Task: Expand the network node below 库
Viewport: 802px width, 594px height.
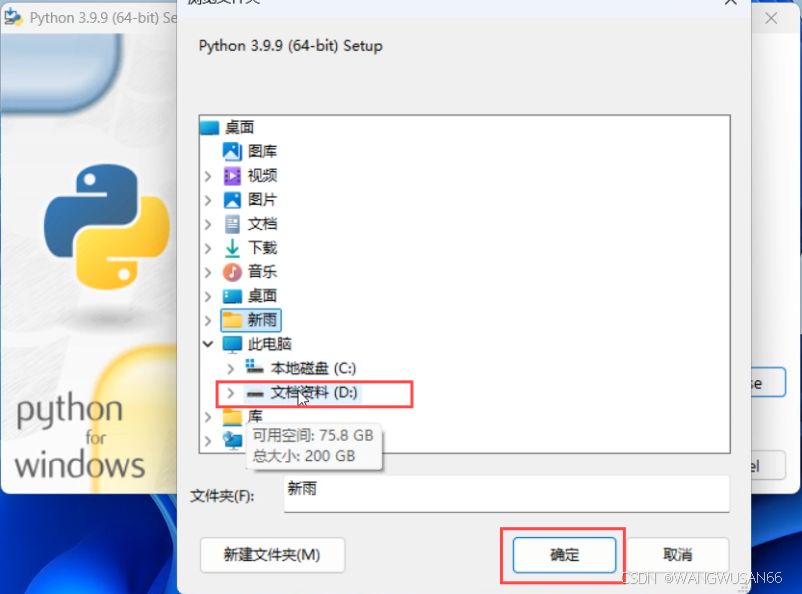Action: (x=208, y=441)
